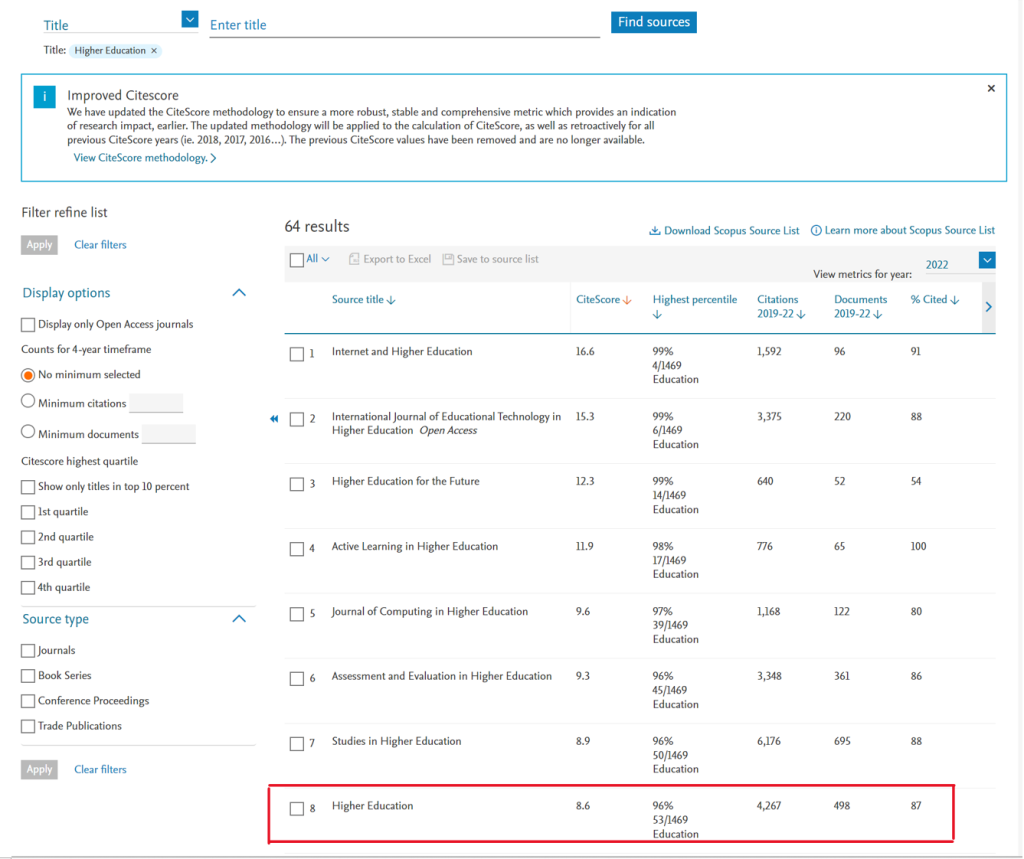
Task: Select Studies in Higher Education checkbox
Action: point(296,743)
